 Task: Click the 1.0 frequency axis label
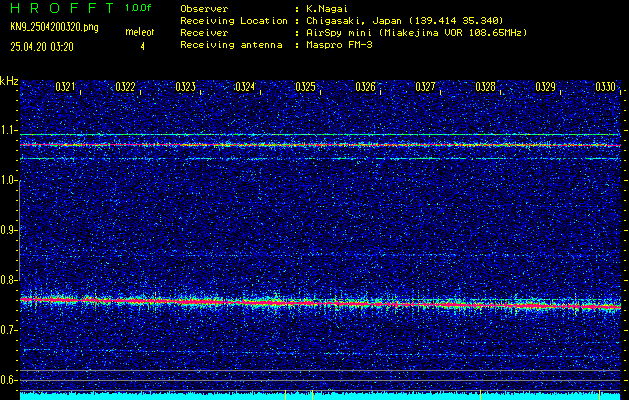(x=8, y=181)
